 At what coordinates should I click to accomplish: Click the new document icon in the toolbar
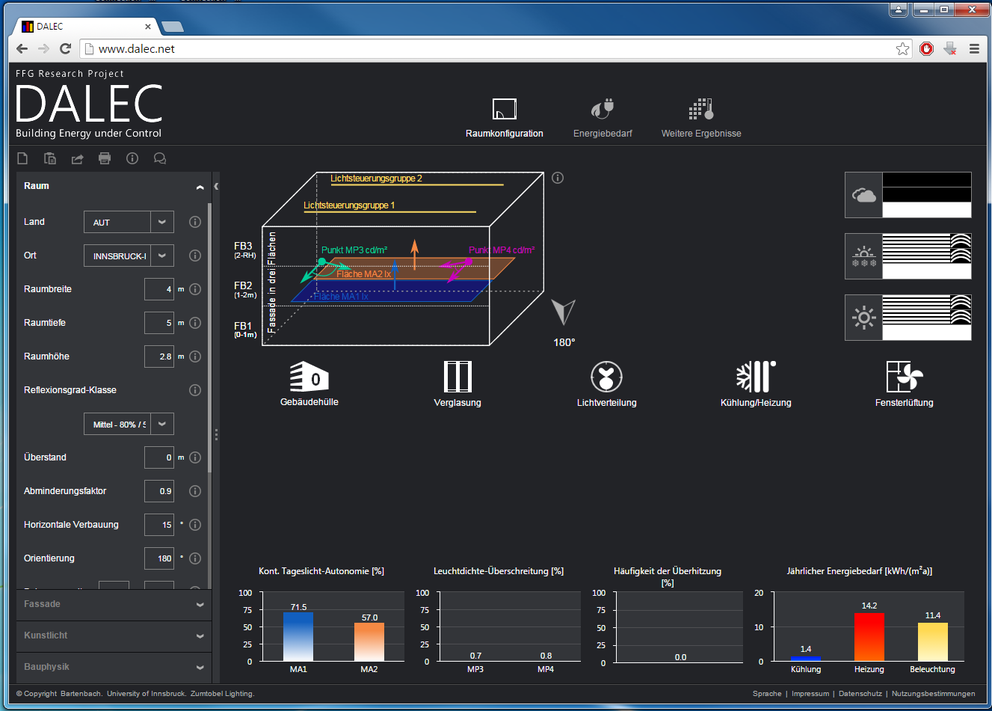click(23, 158)
